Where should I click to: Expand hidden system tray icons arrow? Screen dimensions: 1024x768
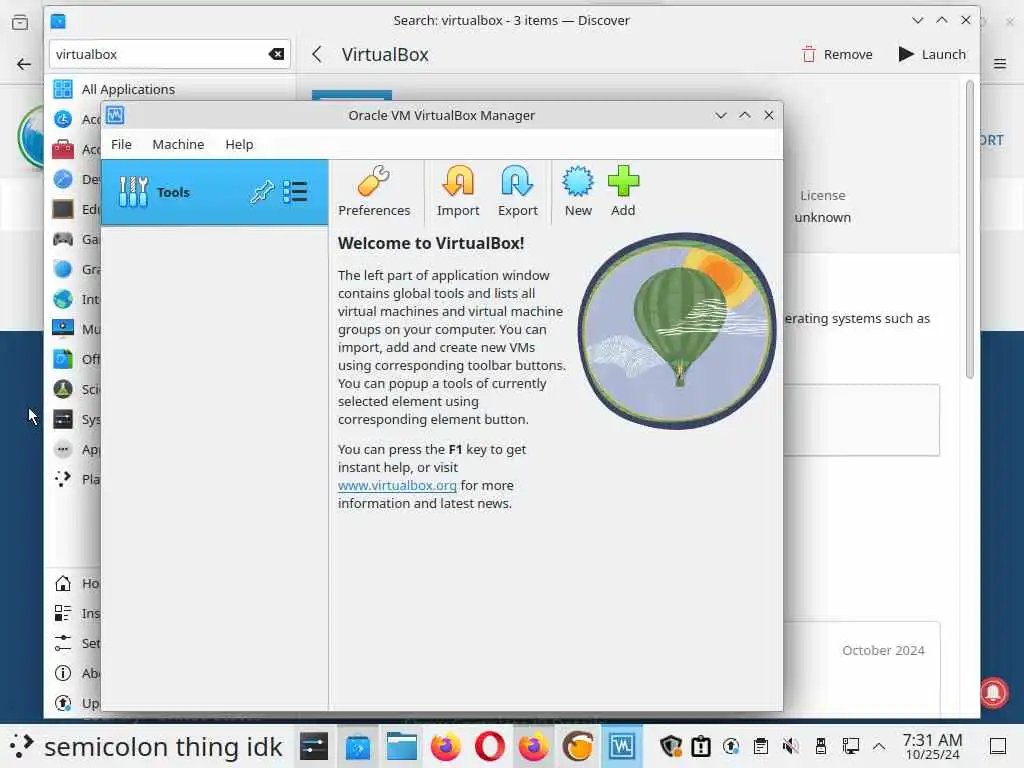(x=879, y=746)
